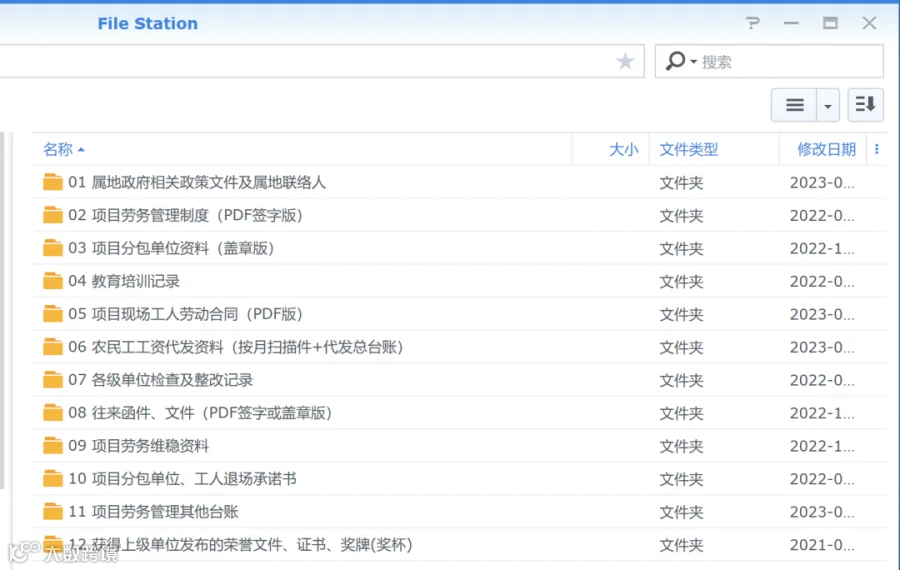
Task: Select 07 各级单位检查及整改记录 name text
Action: tap(161, 380)
